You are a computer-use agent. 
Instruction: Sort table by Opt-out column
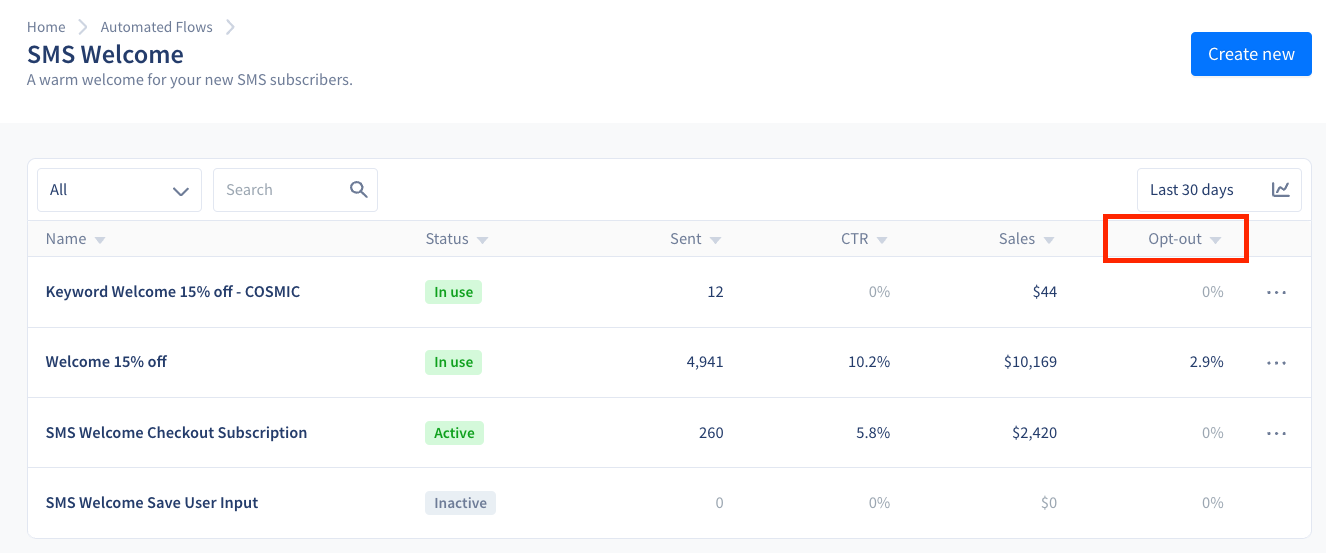coord(1174,239)
